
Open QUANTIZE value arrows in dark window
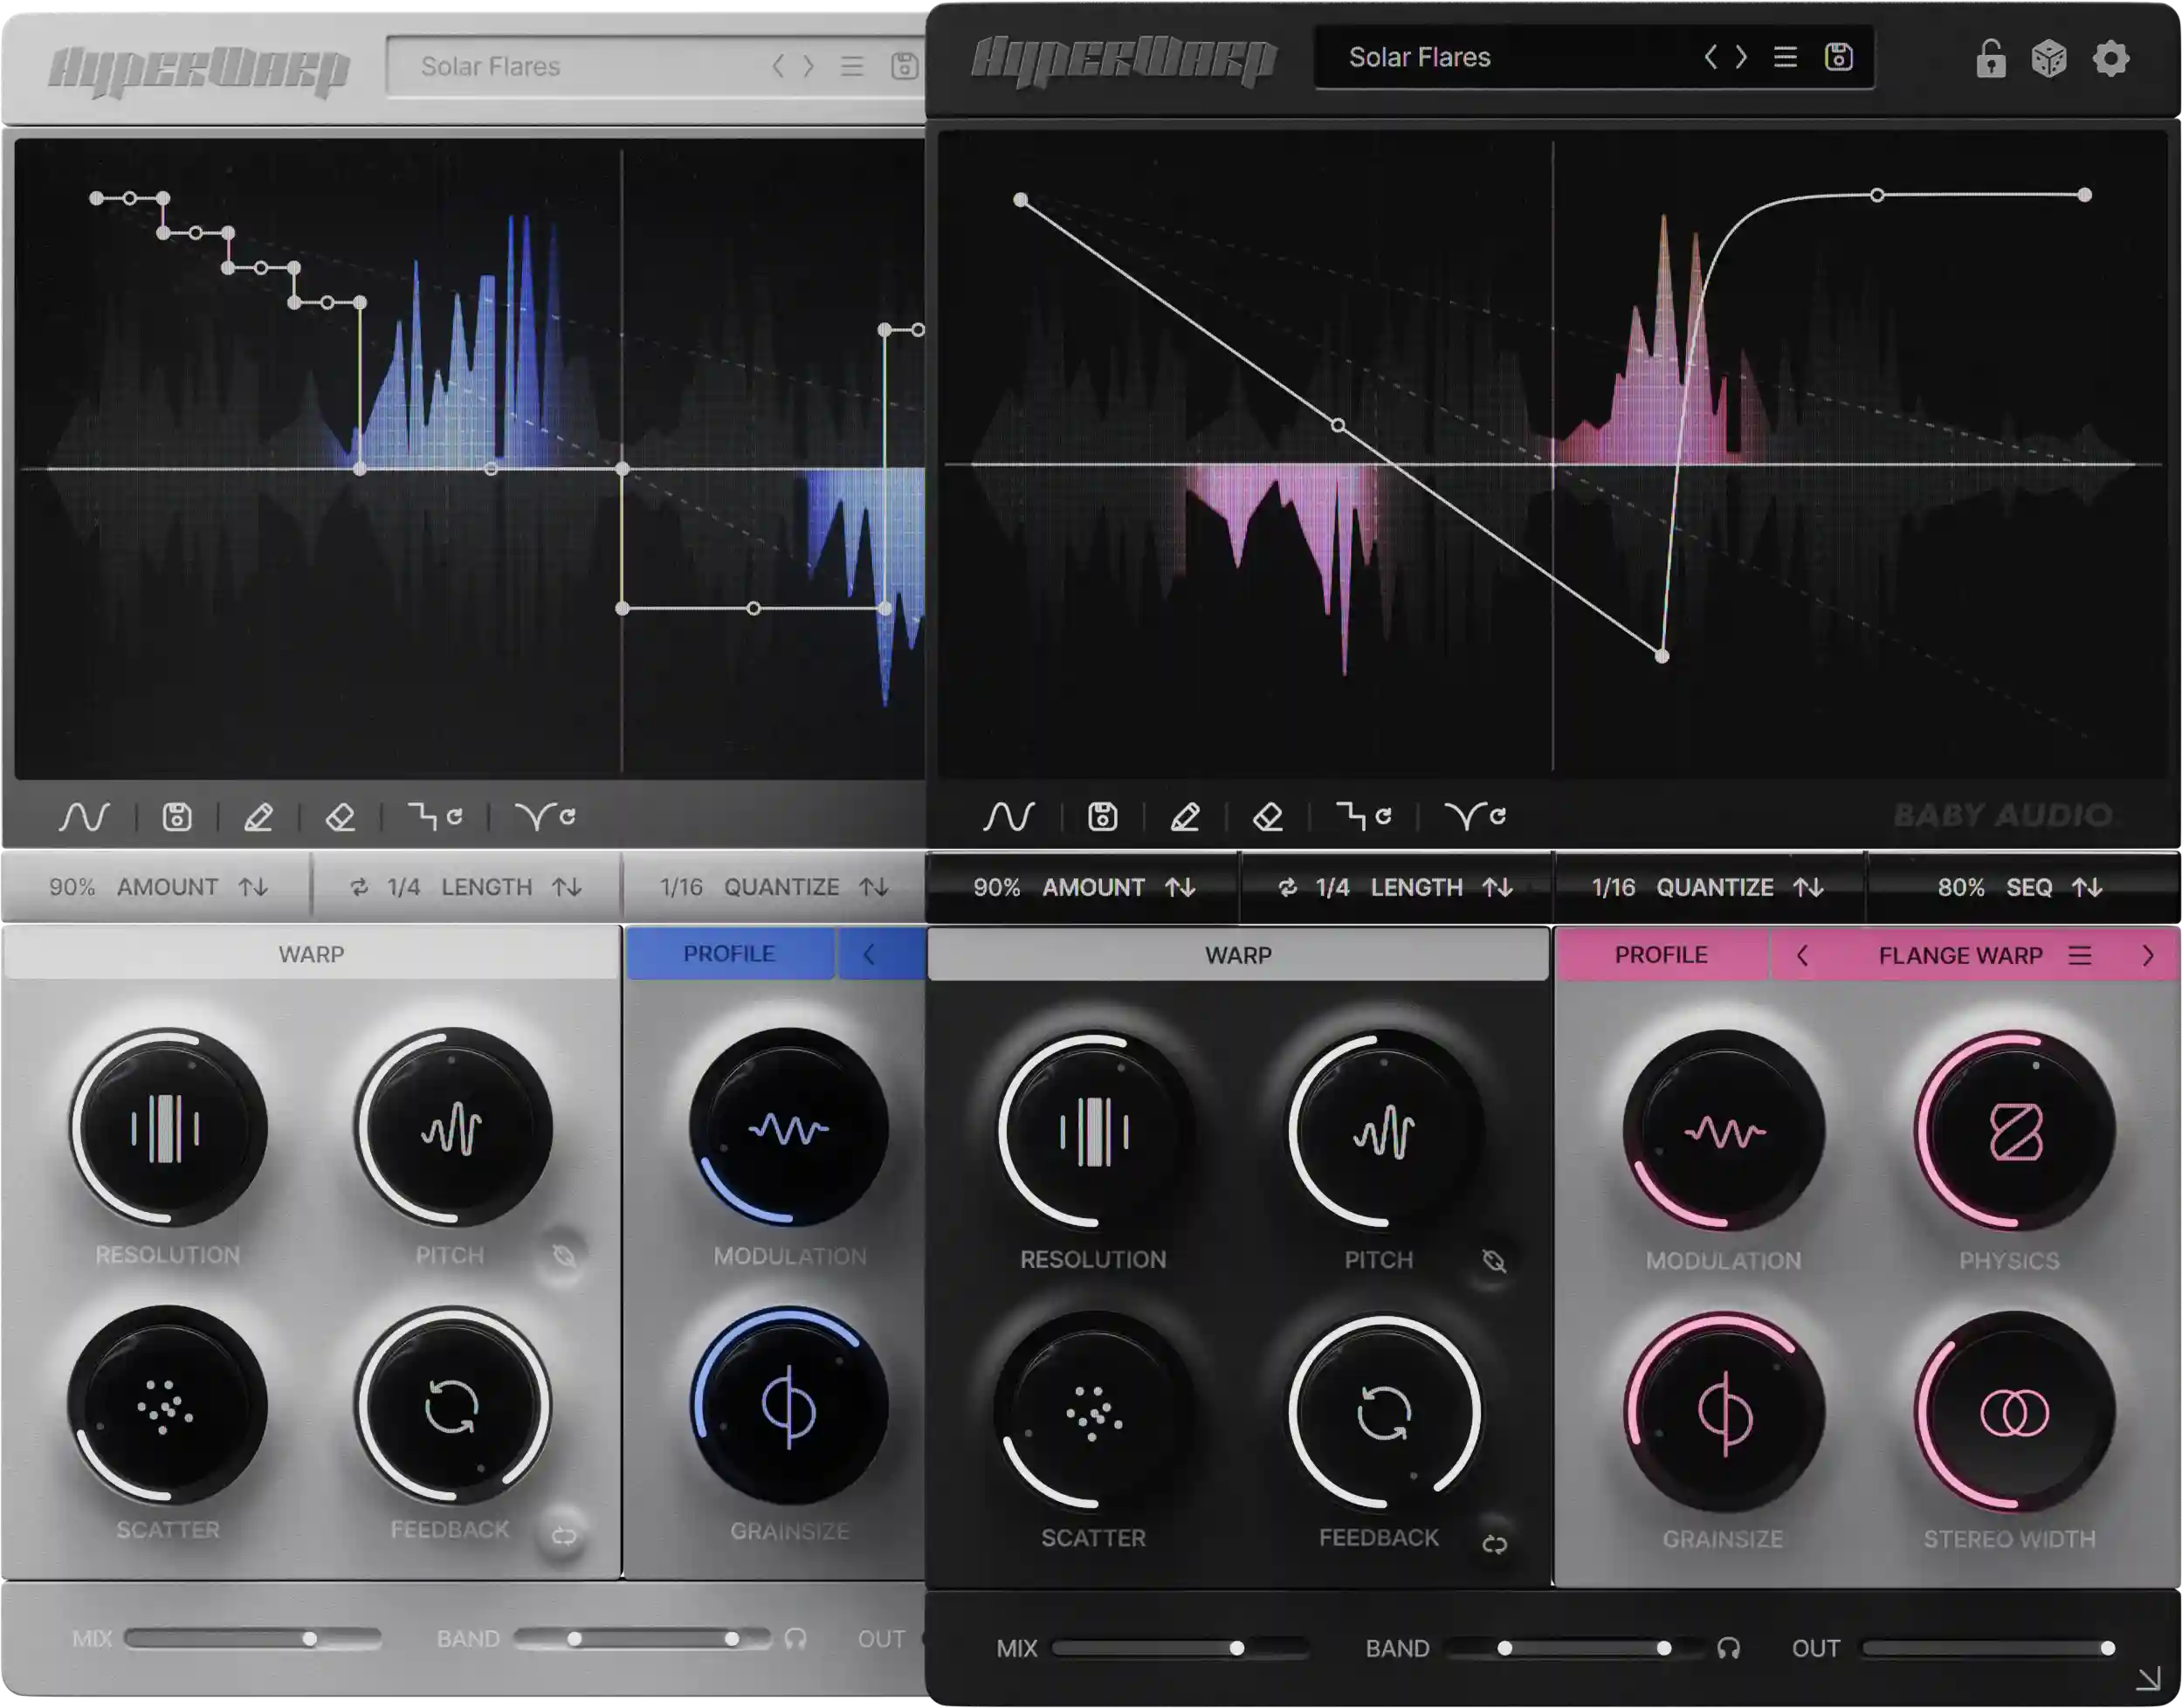tap(1808, 887)
